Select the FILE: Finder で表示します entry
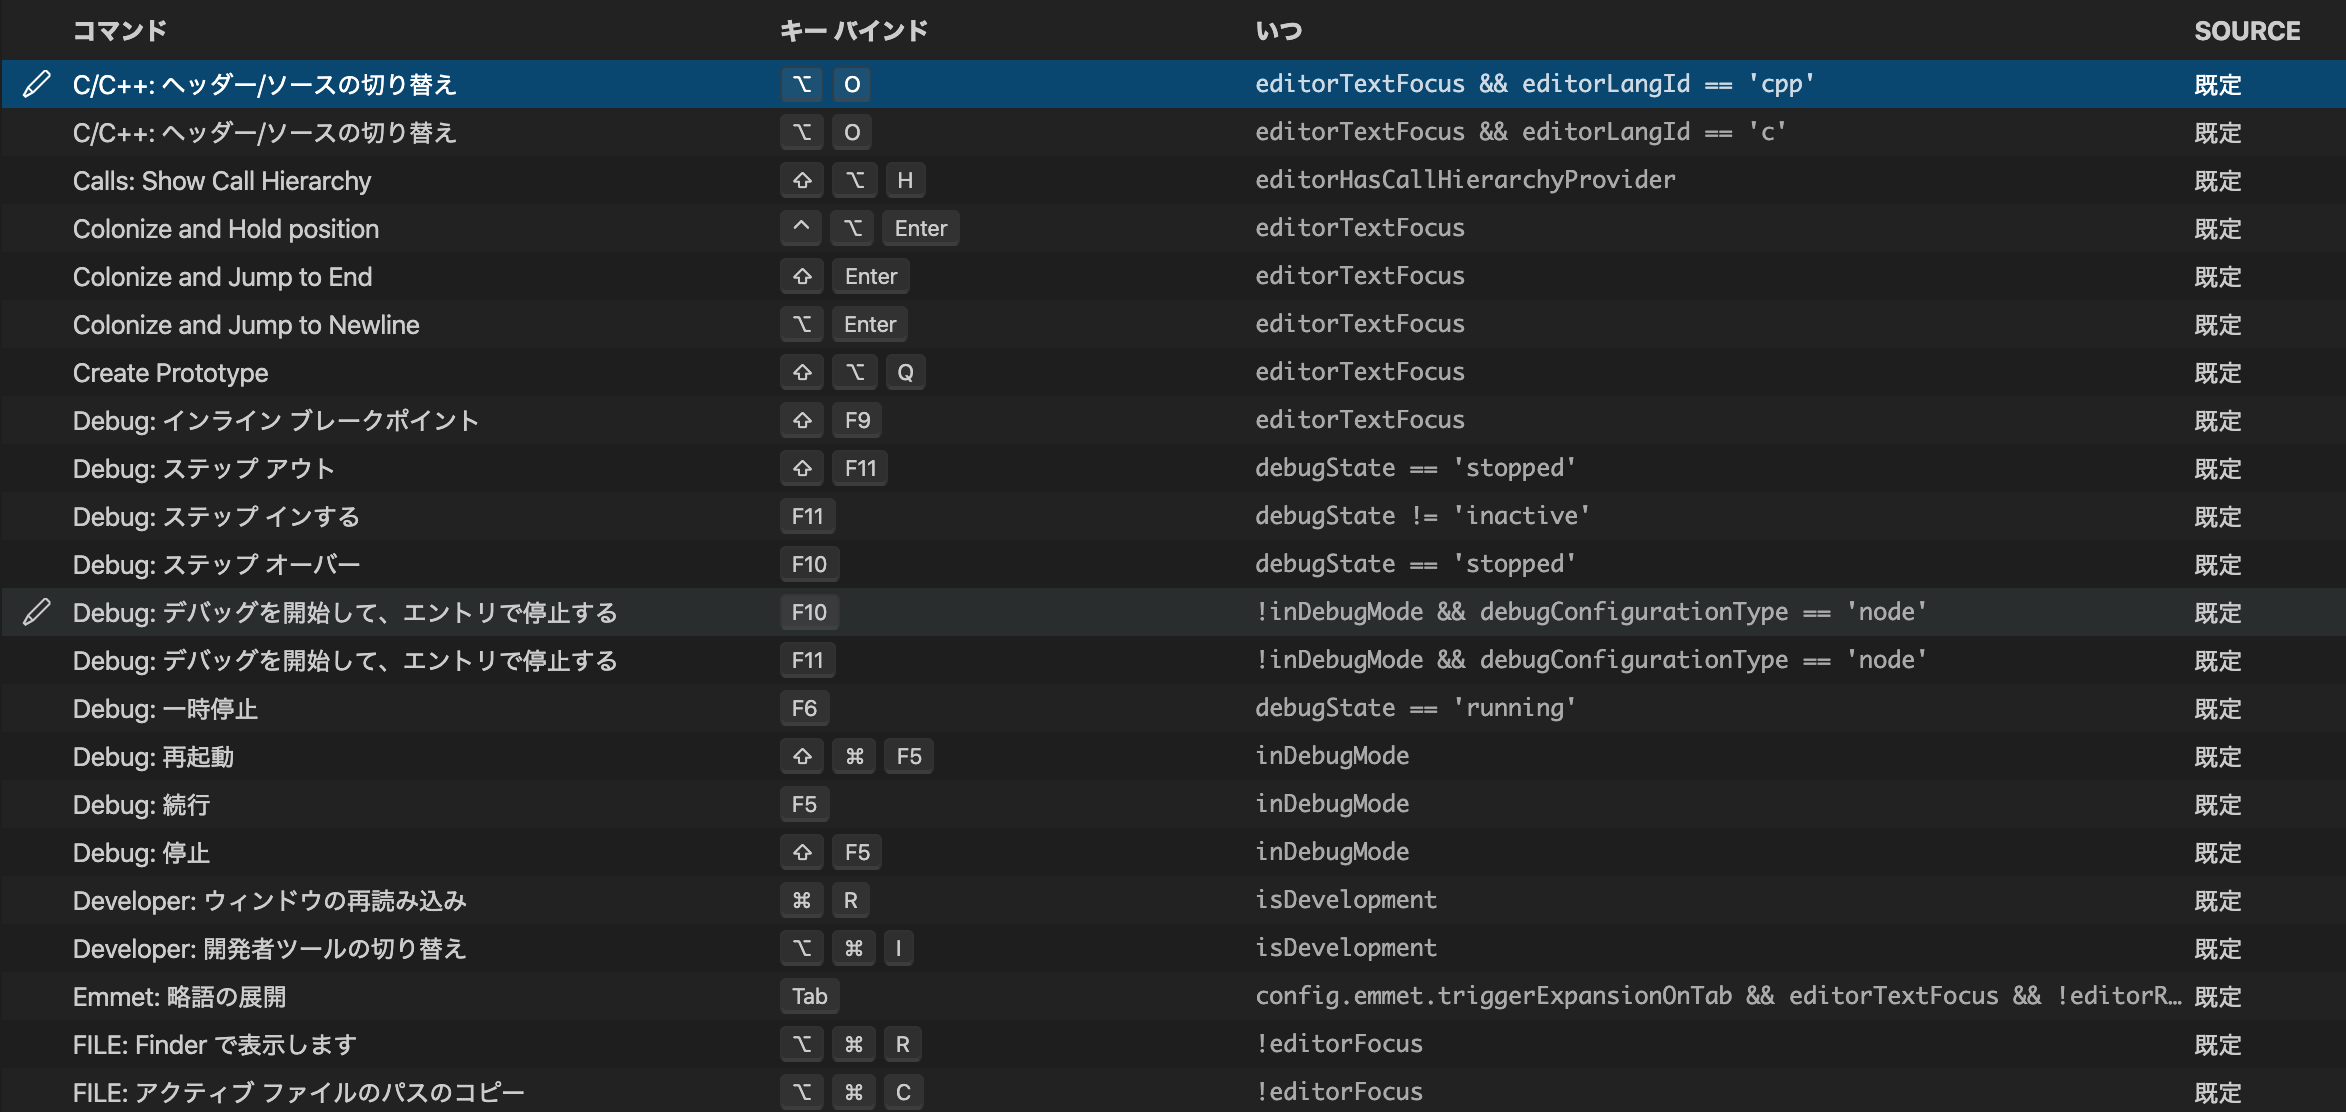Screen dimensions: 2346x1112 click(x=213, y=1044)
